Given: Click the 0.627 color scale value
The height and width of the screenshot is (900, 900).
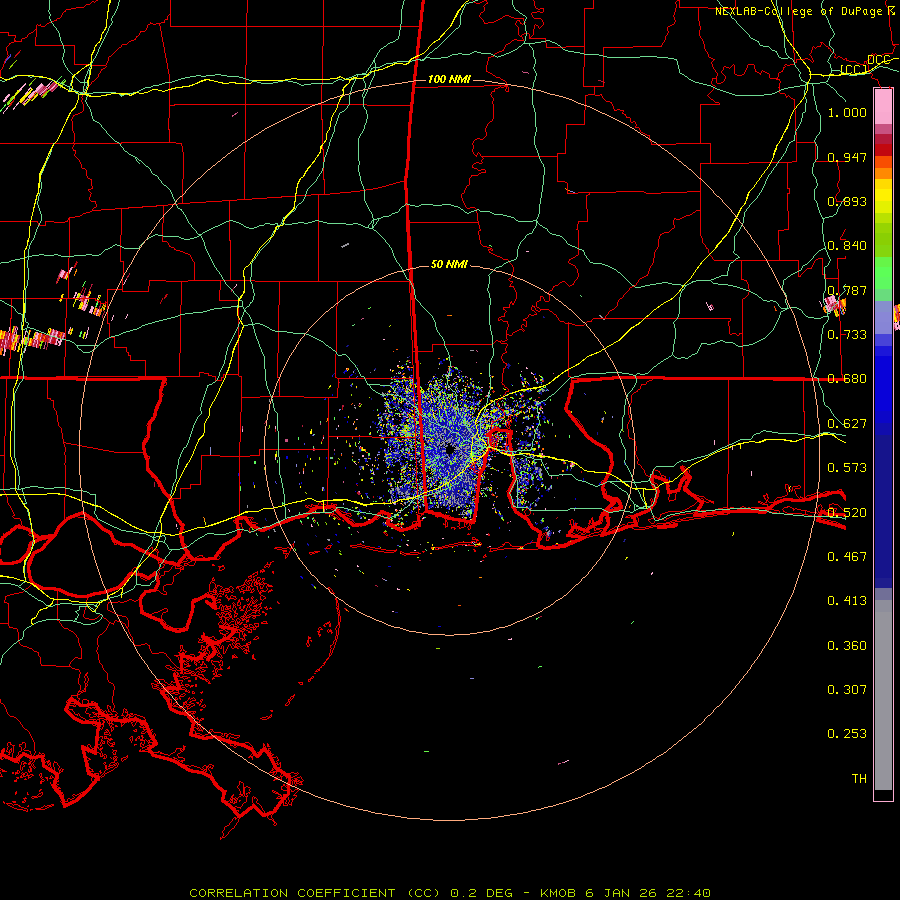Looking at the screenshot, I should click(x=847, y=424).
